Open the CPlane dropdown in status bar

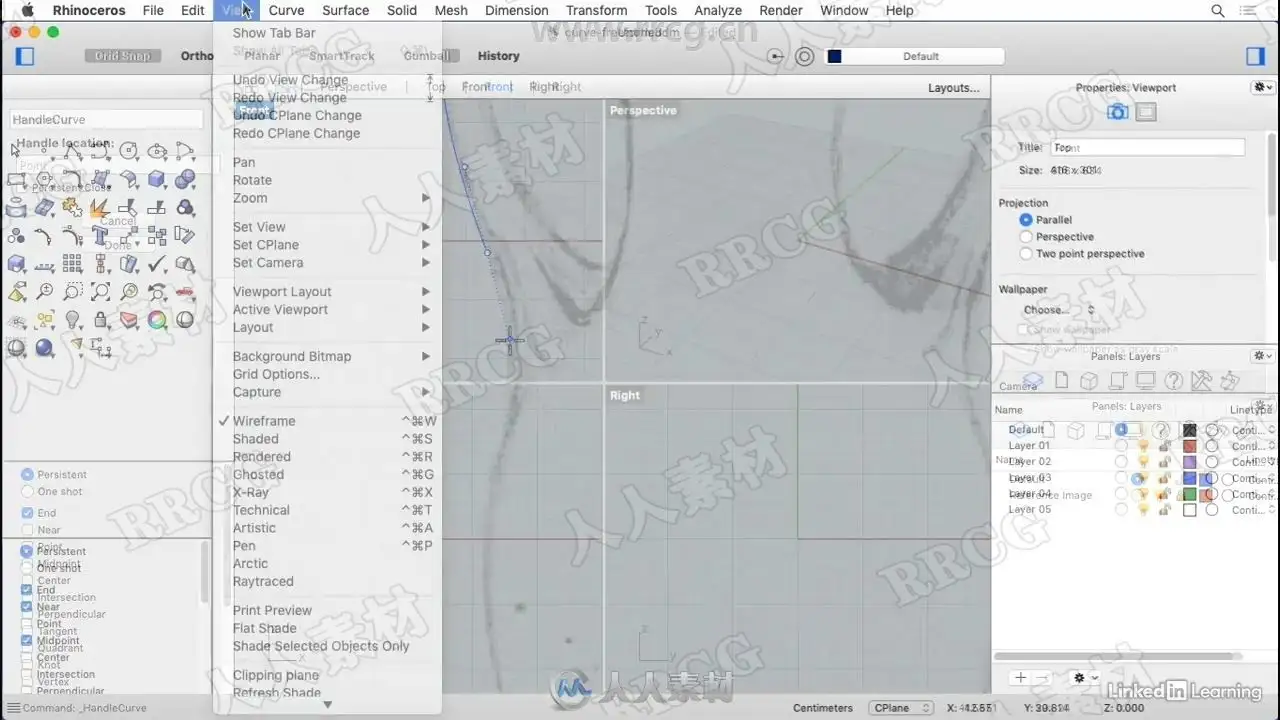[x=900, y=708]
